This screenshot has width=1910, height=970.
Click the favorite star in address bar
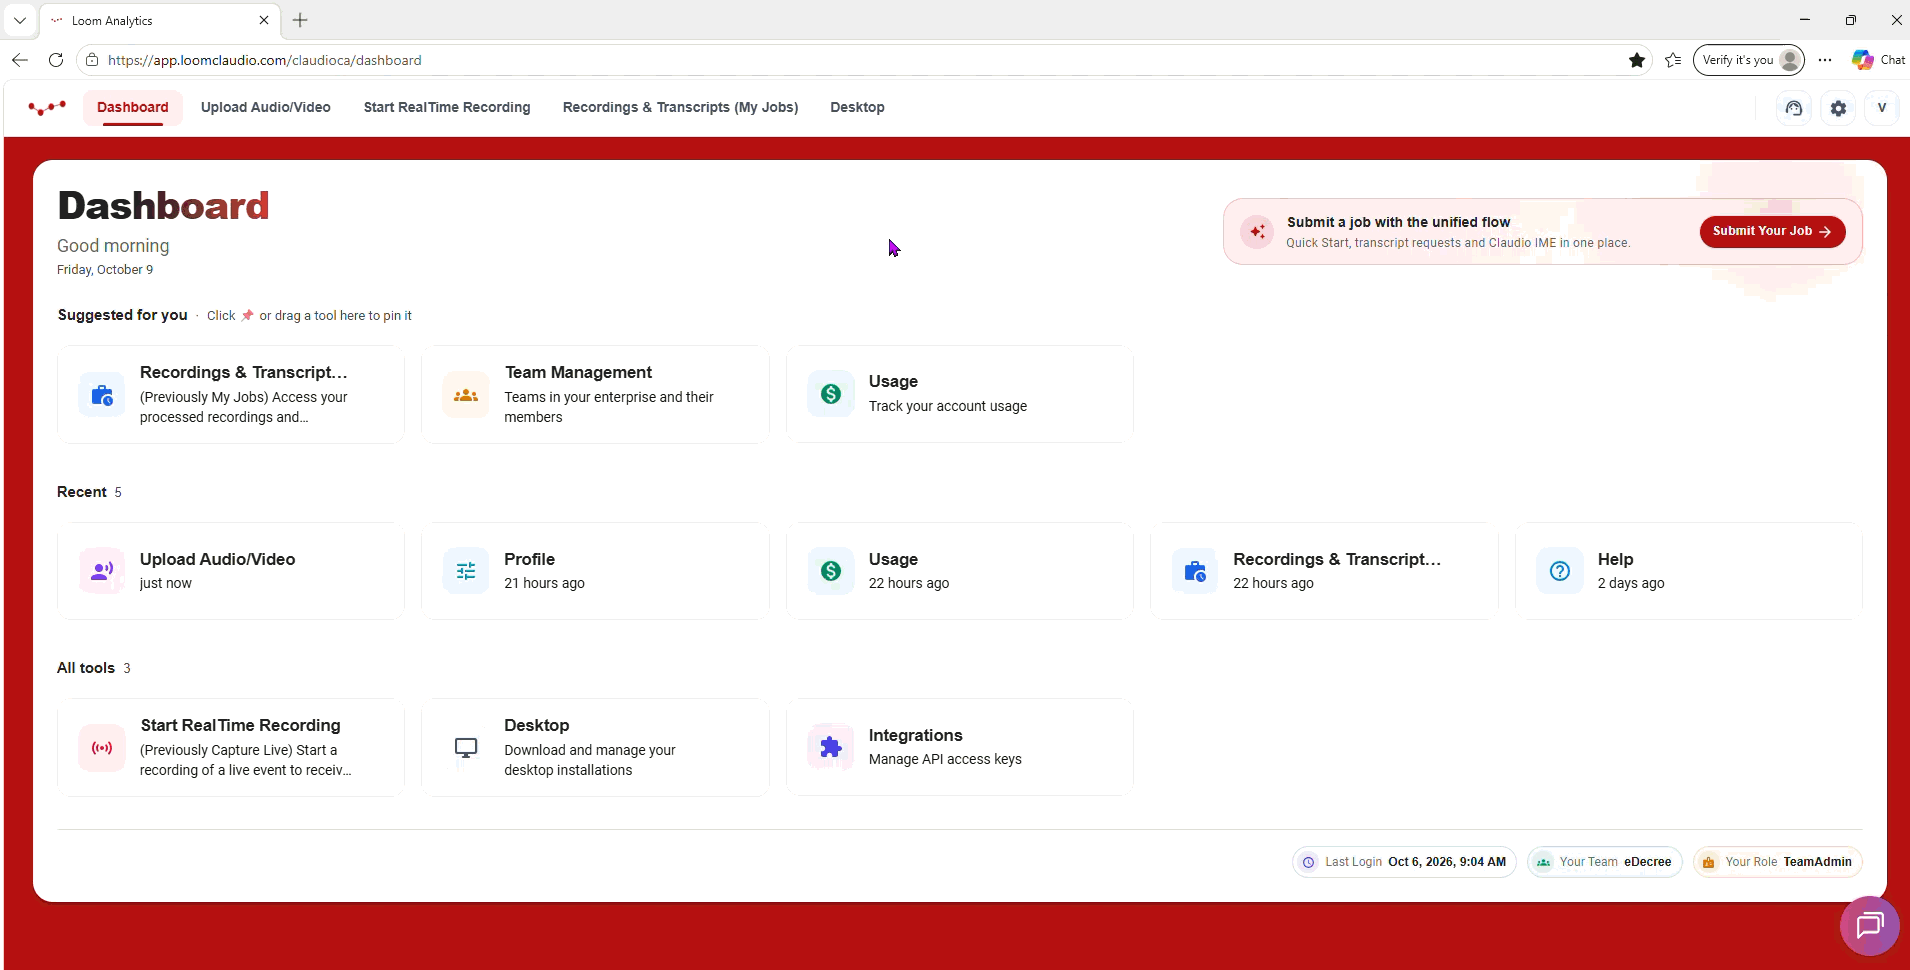click(1637, 60)
